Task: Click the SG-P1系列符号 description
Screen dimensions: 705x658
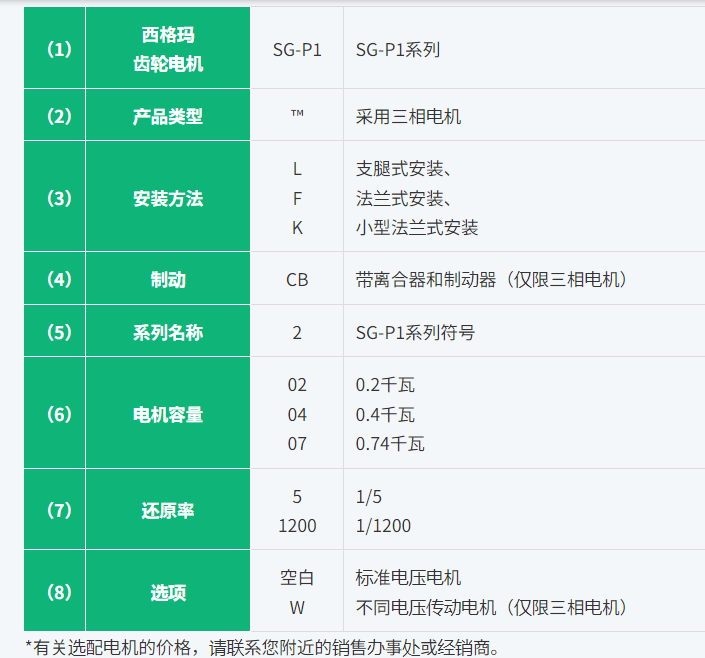Action: [x=415, y=333]
